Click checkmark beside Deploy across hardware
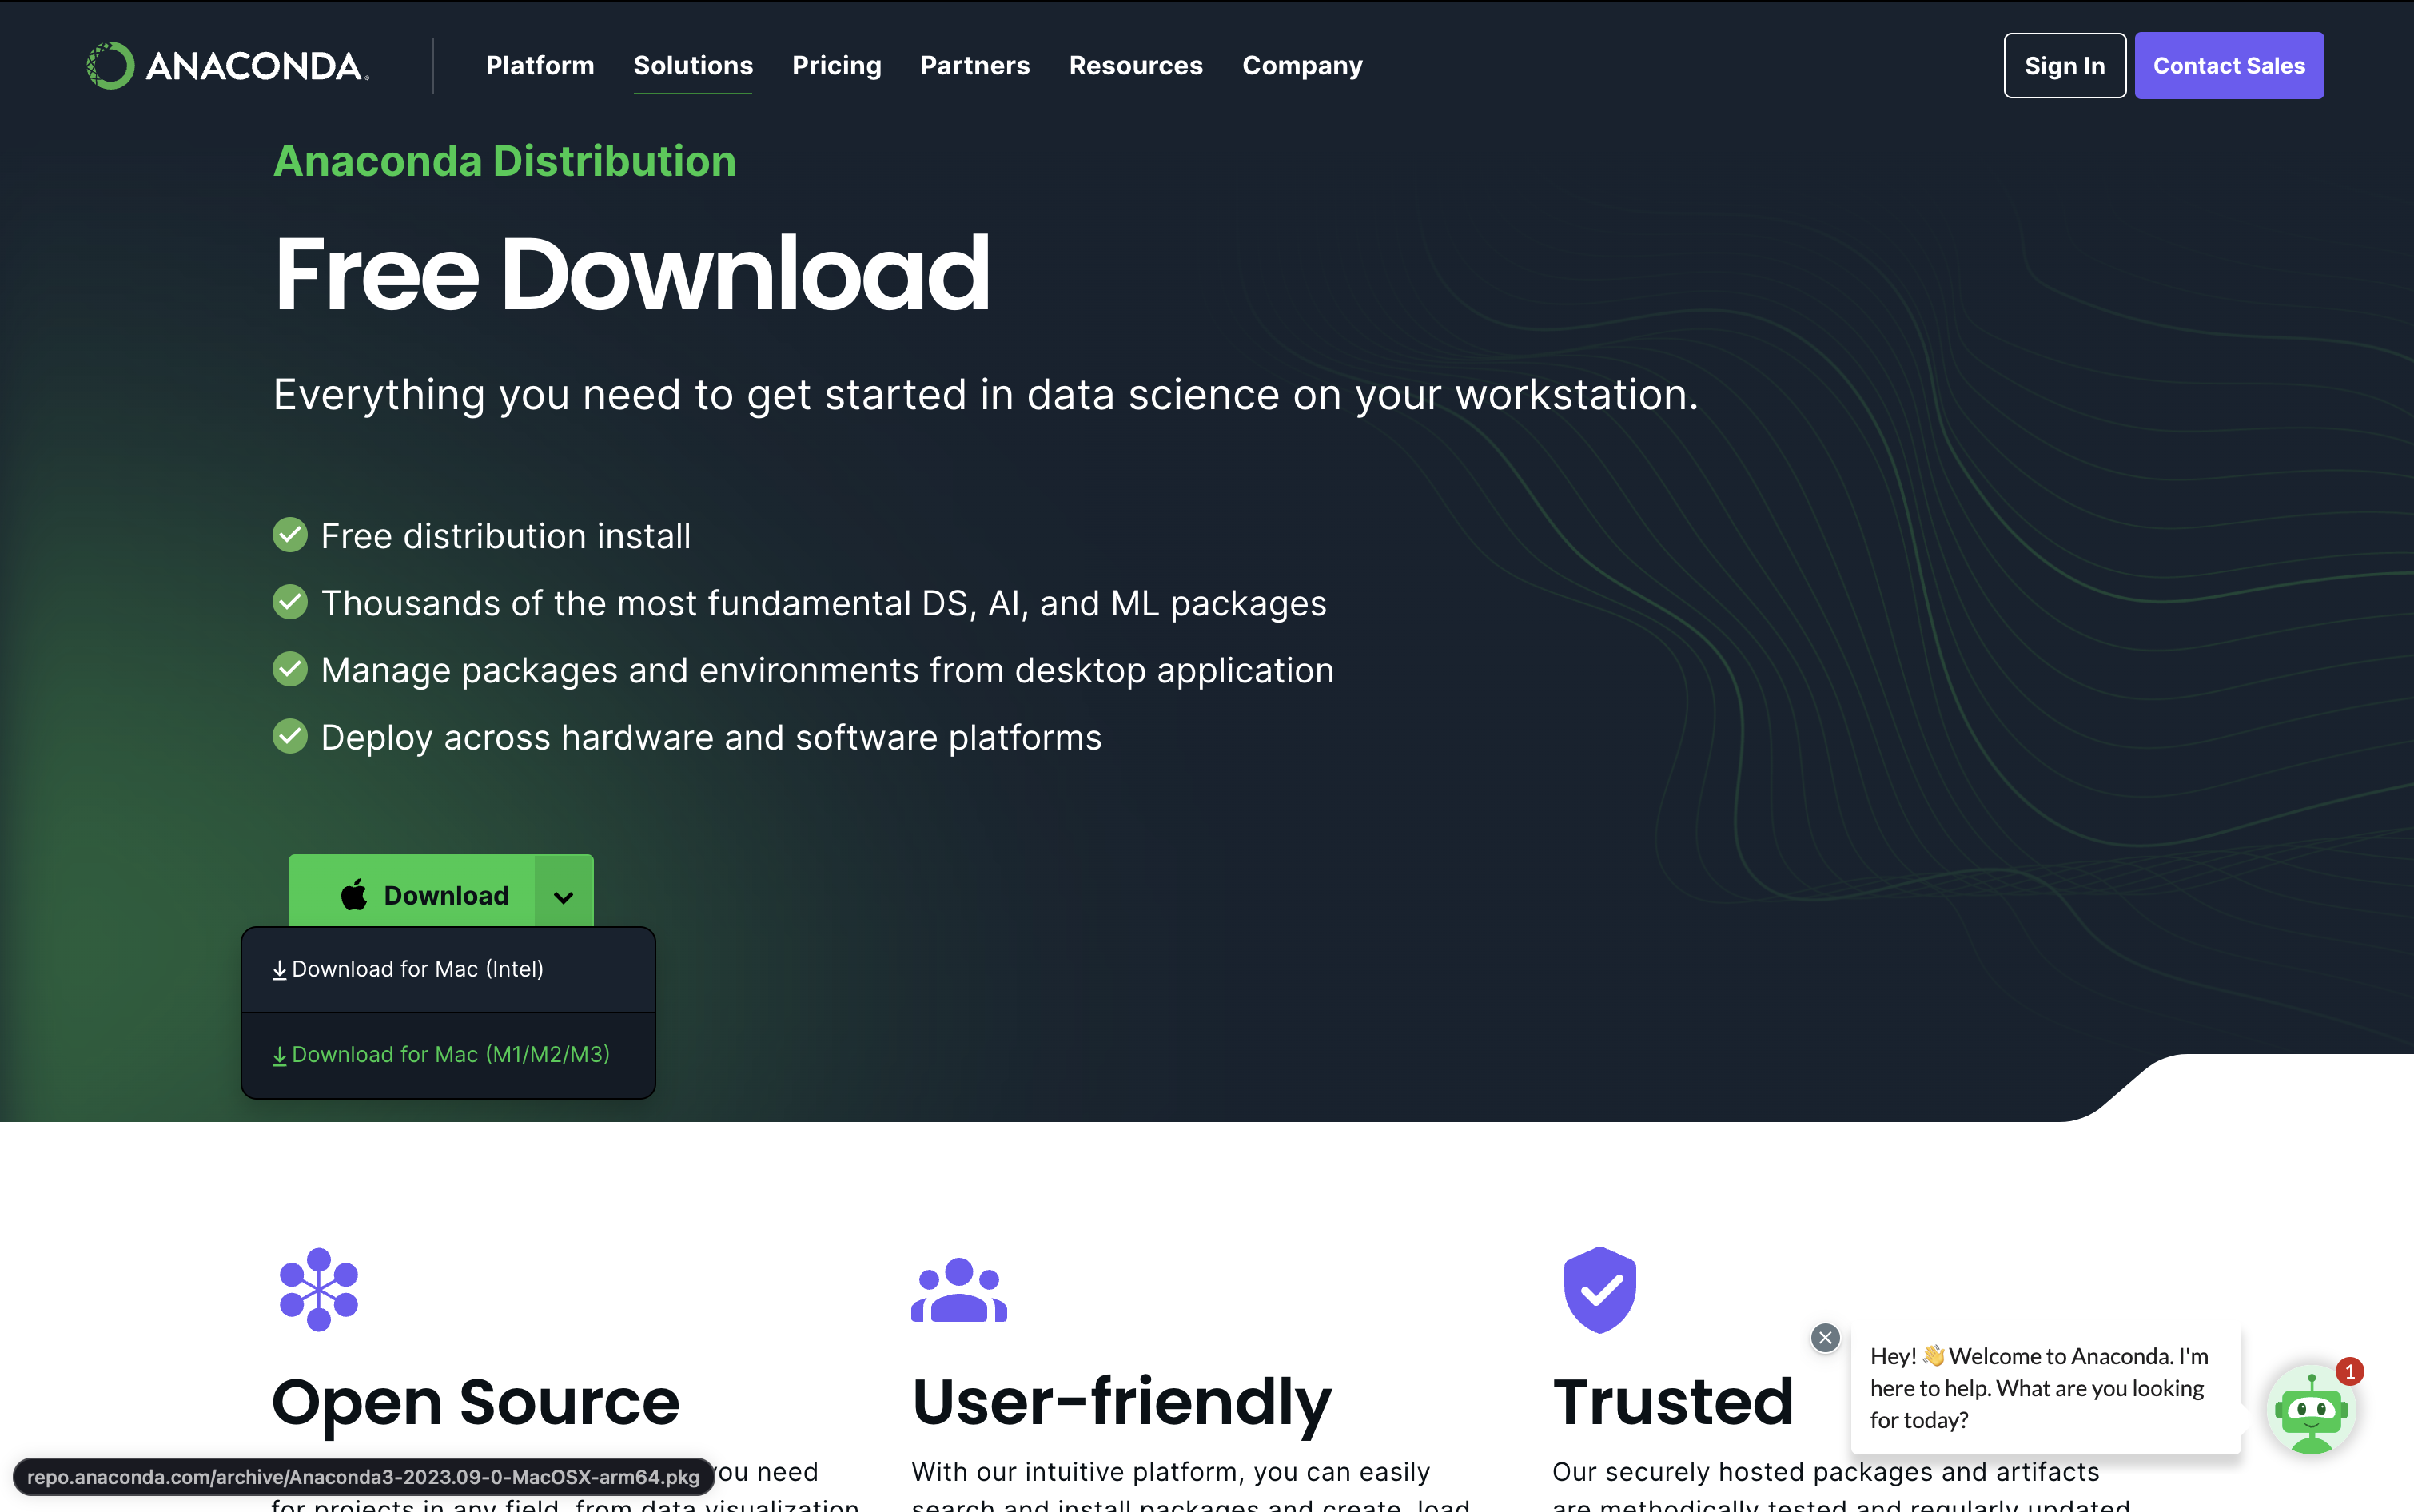 (290, 737)
